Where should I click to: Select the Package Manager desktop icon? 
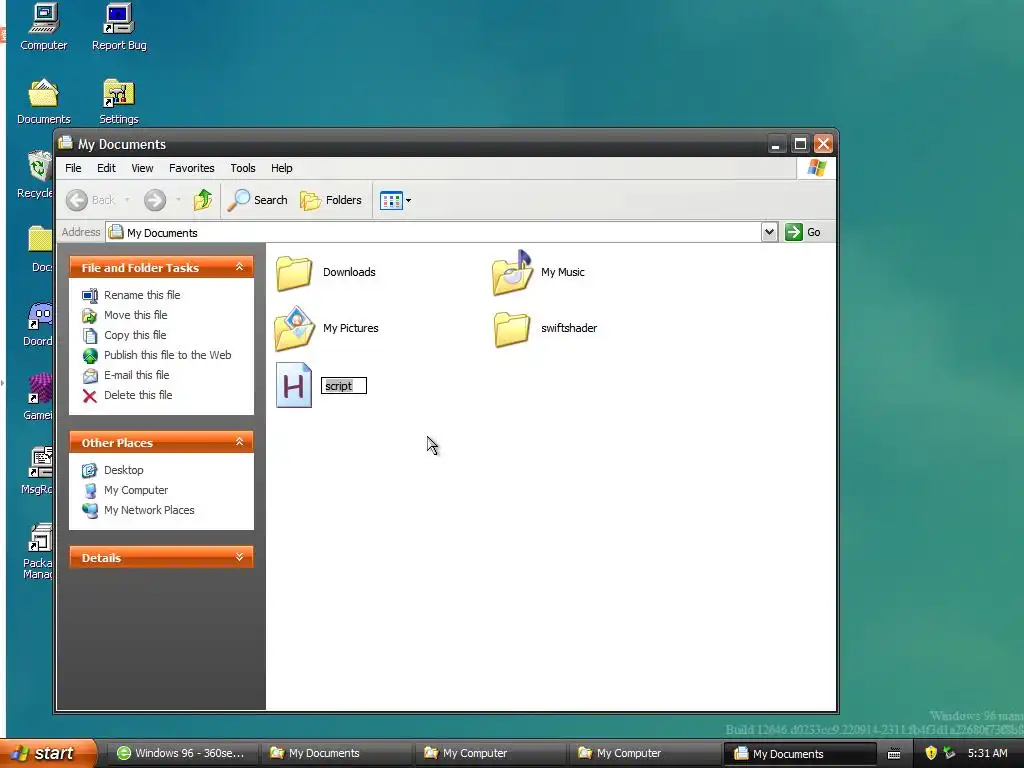point(39,551)
